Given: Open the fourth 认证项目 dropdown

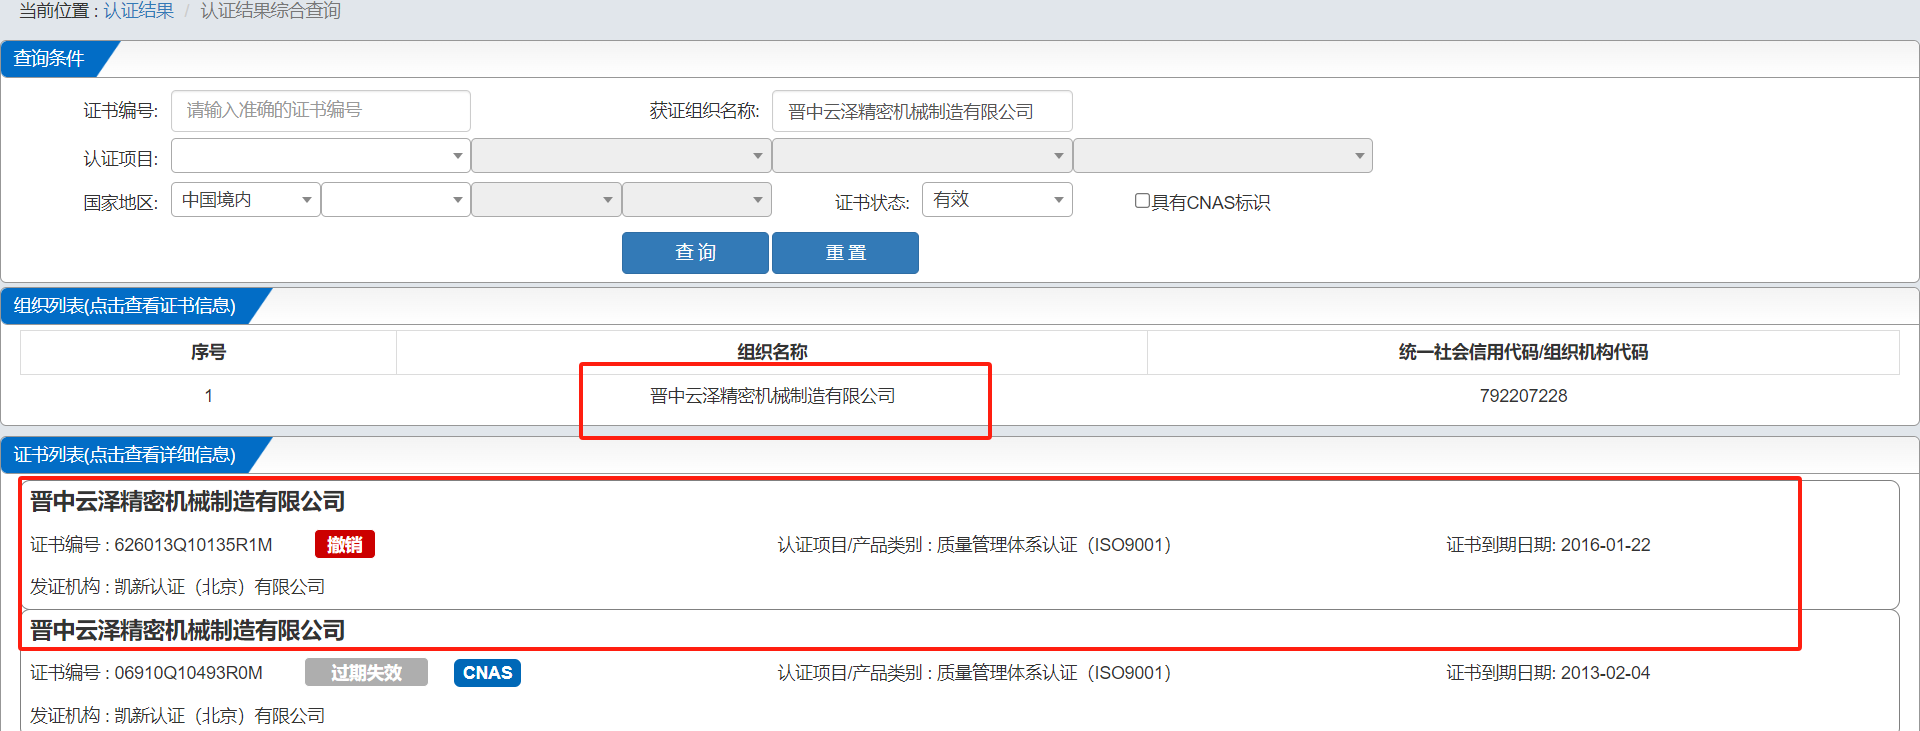Looking at the screenshot, I should tap(1223, 156).
